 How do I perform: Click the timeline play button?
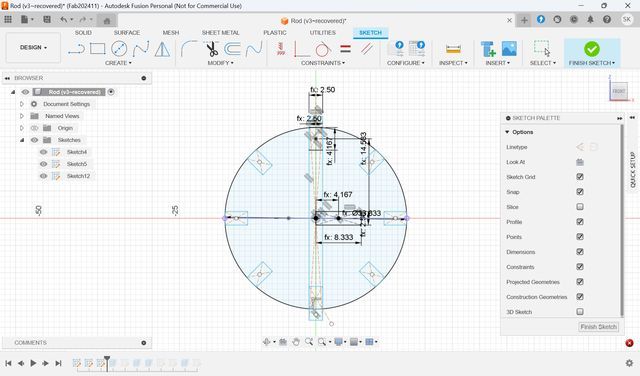point(33,363)
